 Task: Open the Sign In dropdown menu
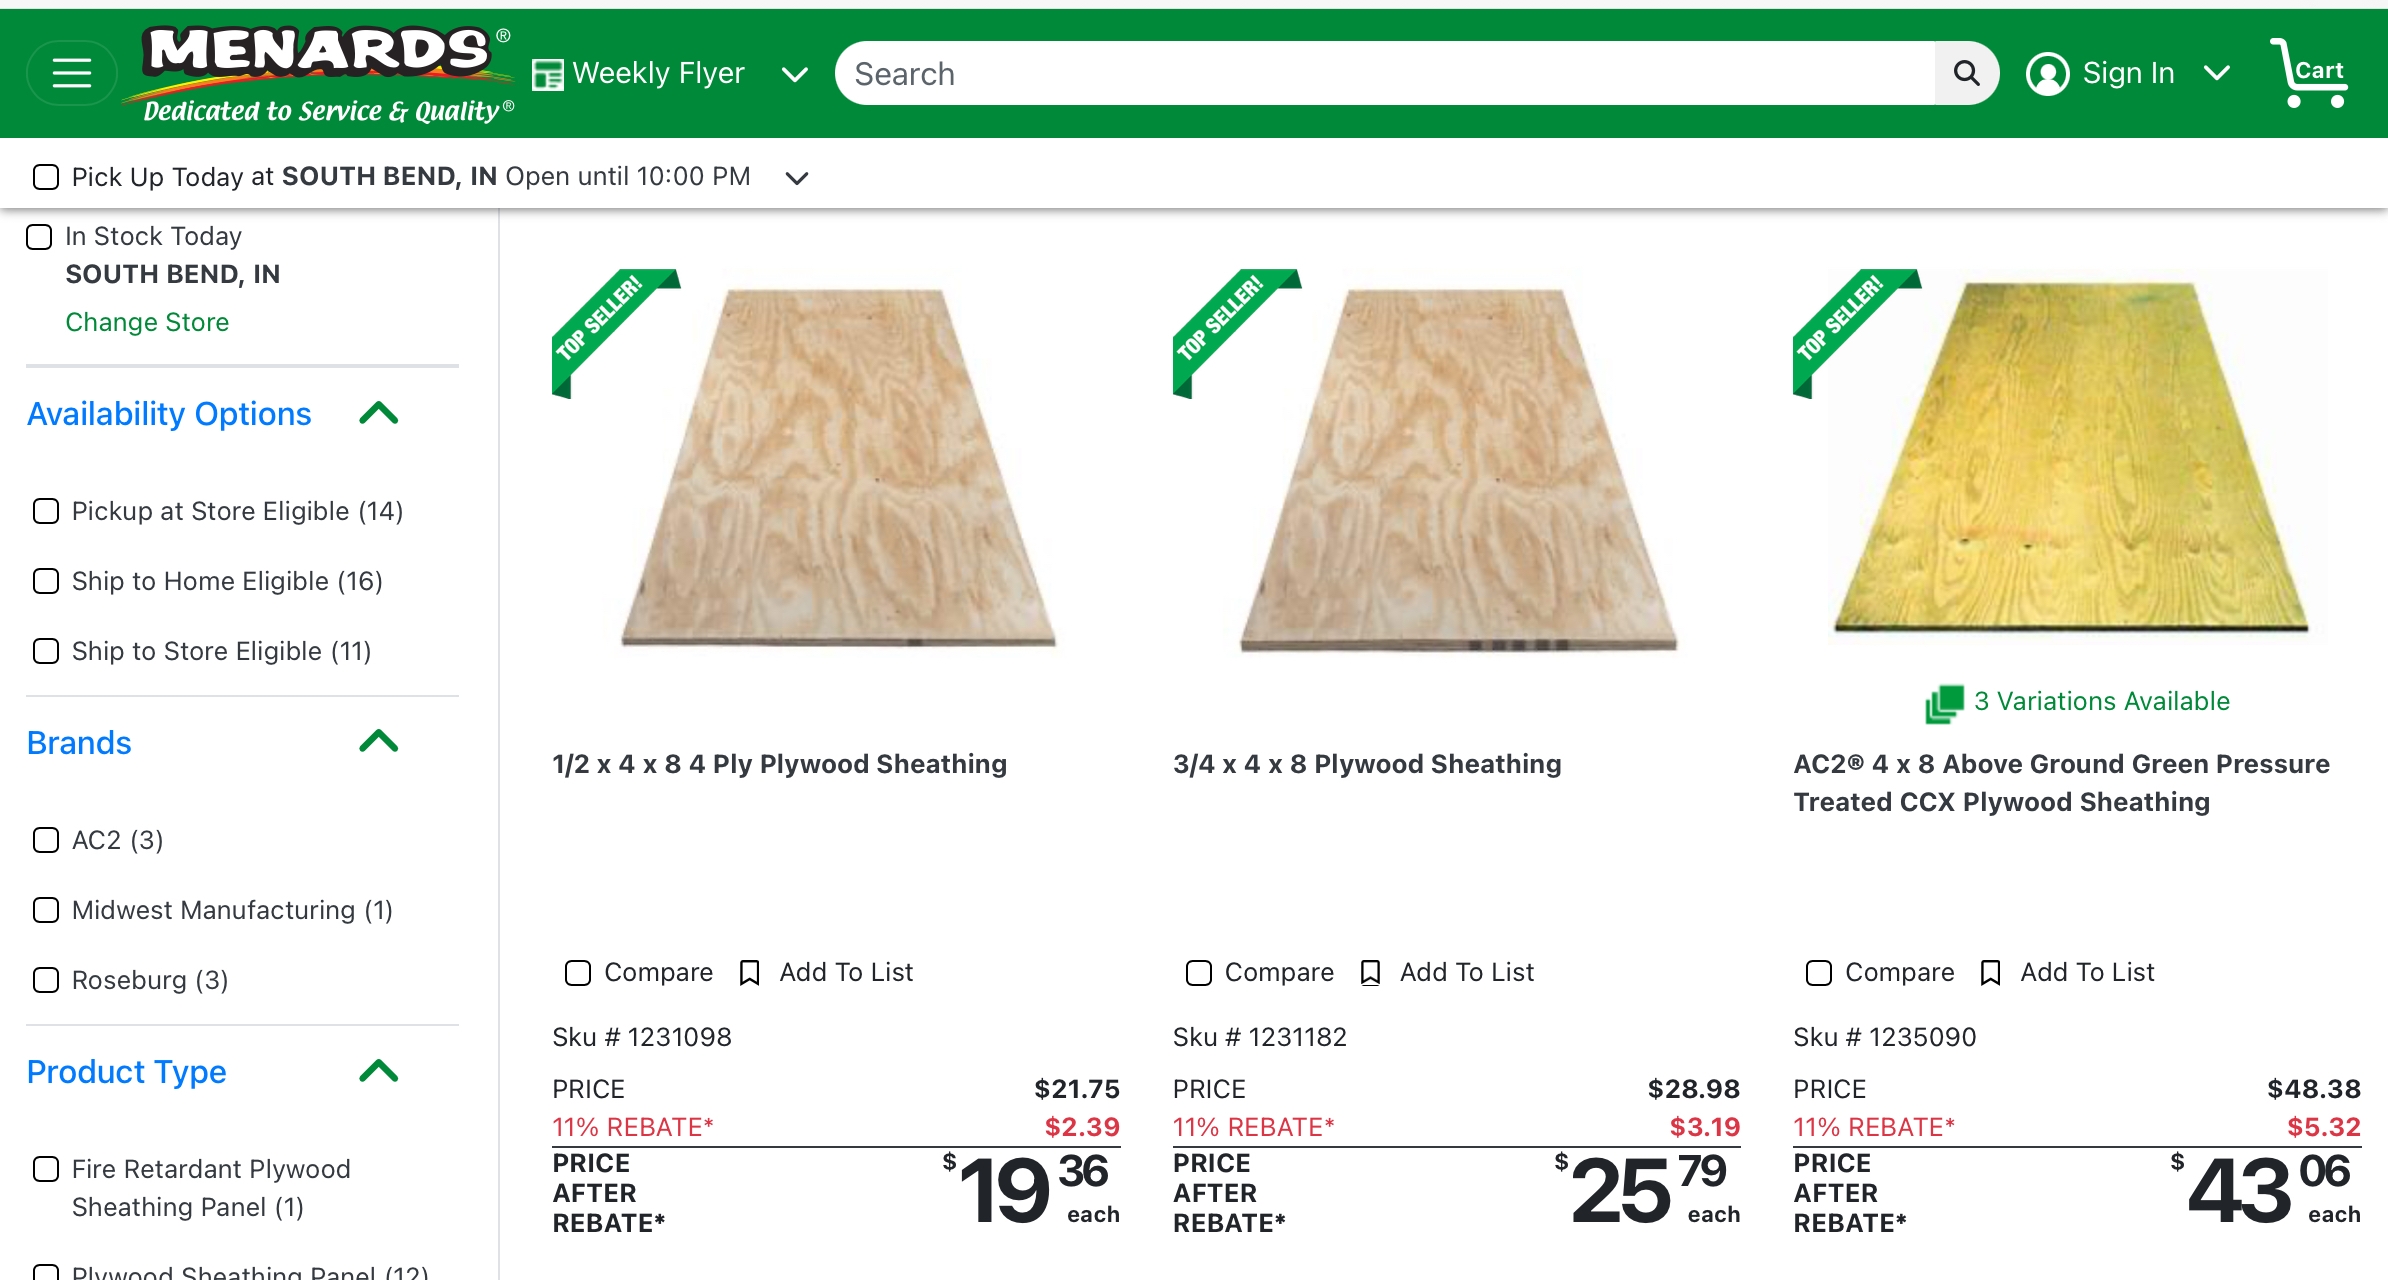[2216, 73]
